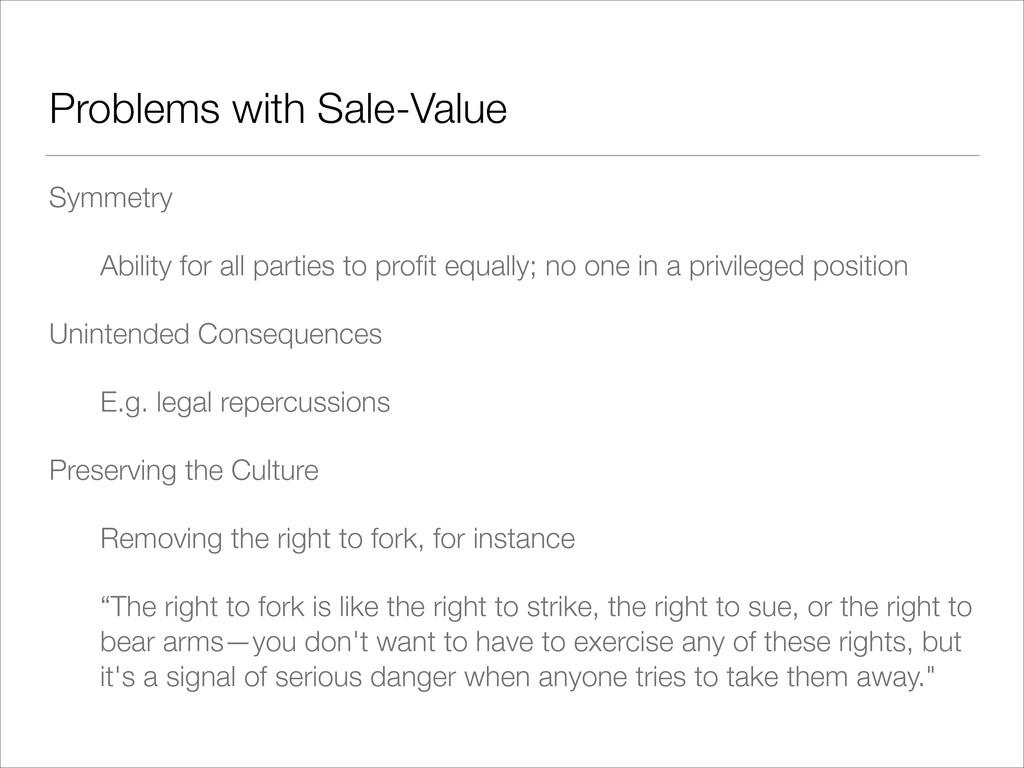Viewport: 1024px width, 768px height.
Task: Click the phrase privileged position
Action: [x=799, y=266]
